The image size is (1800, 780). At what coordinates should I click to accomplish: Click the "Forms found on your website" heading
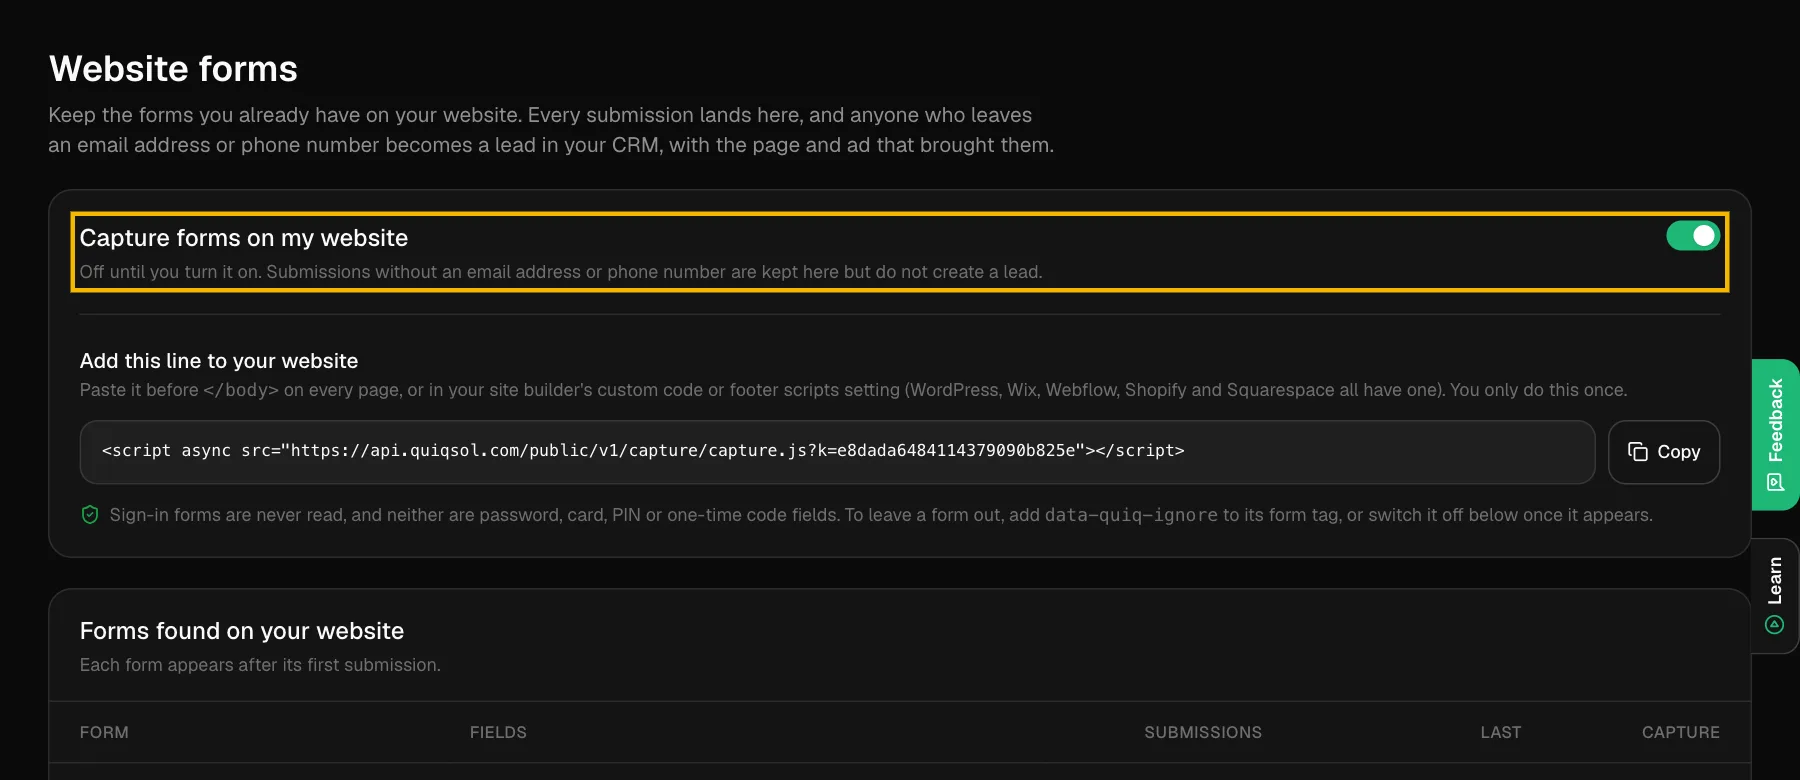click(242, 631)
